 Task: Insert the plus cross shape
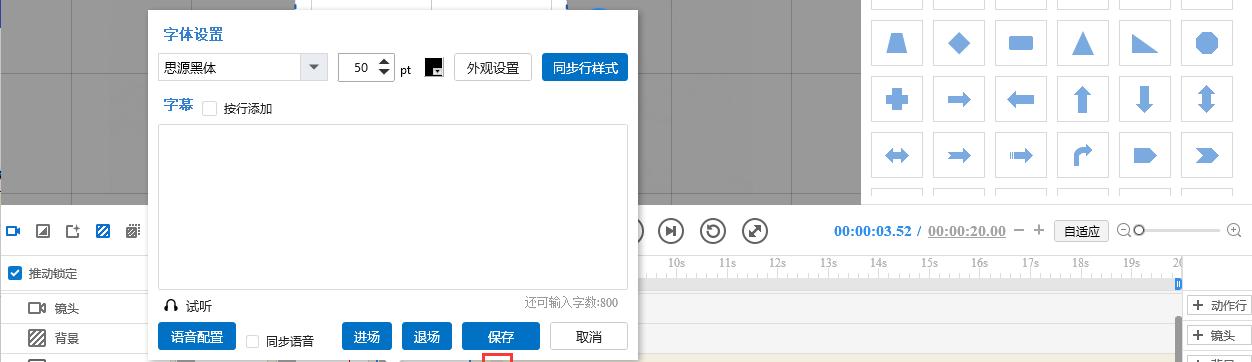[897, 99]
